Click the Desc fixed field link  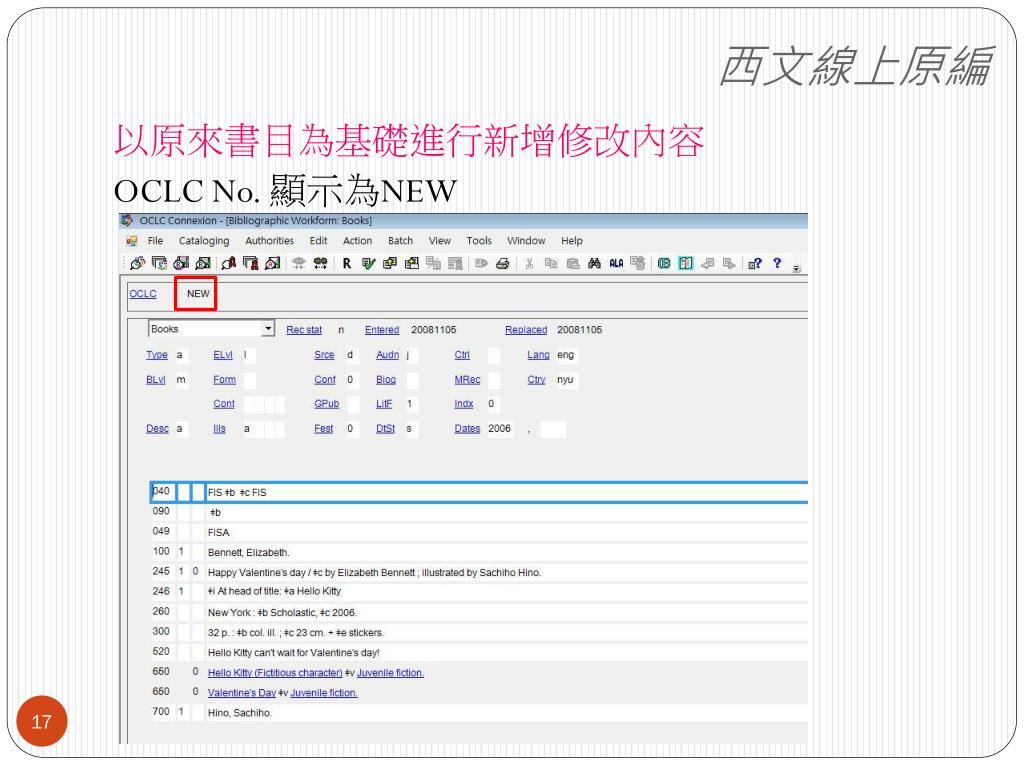click(157, 428)
